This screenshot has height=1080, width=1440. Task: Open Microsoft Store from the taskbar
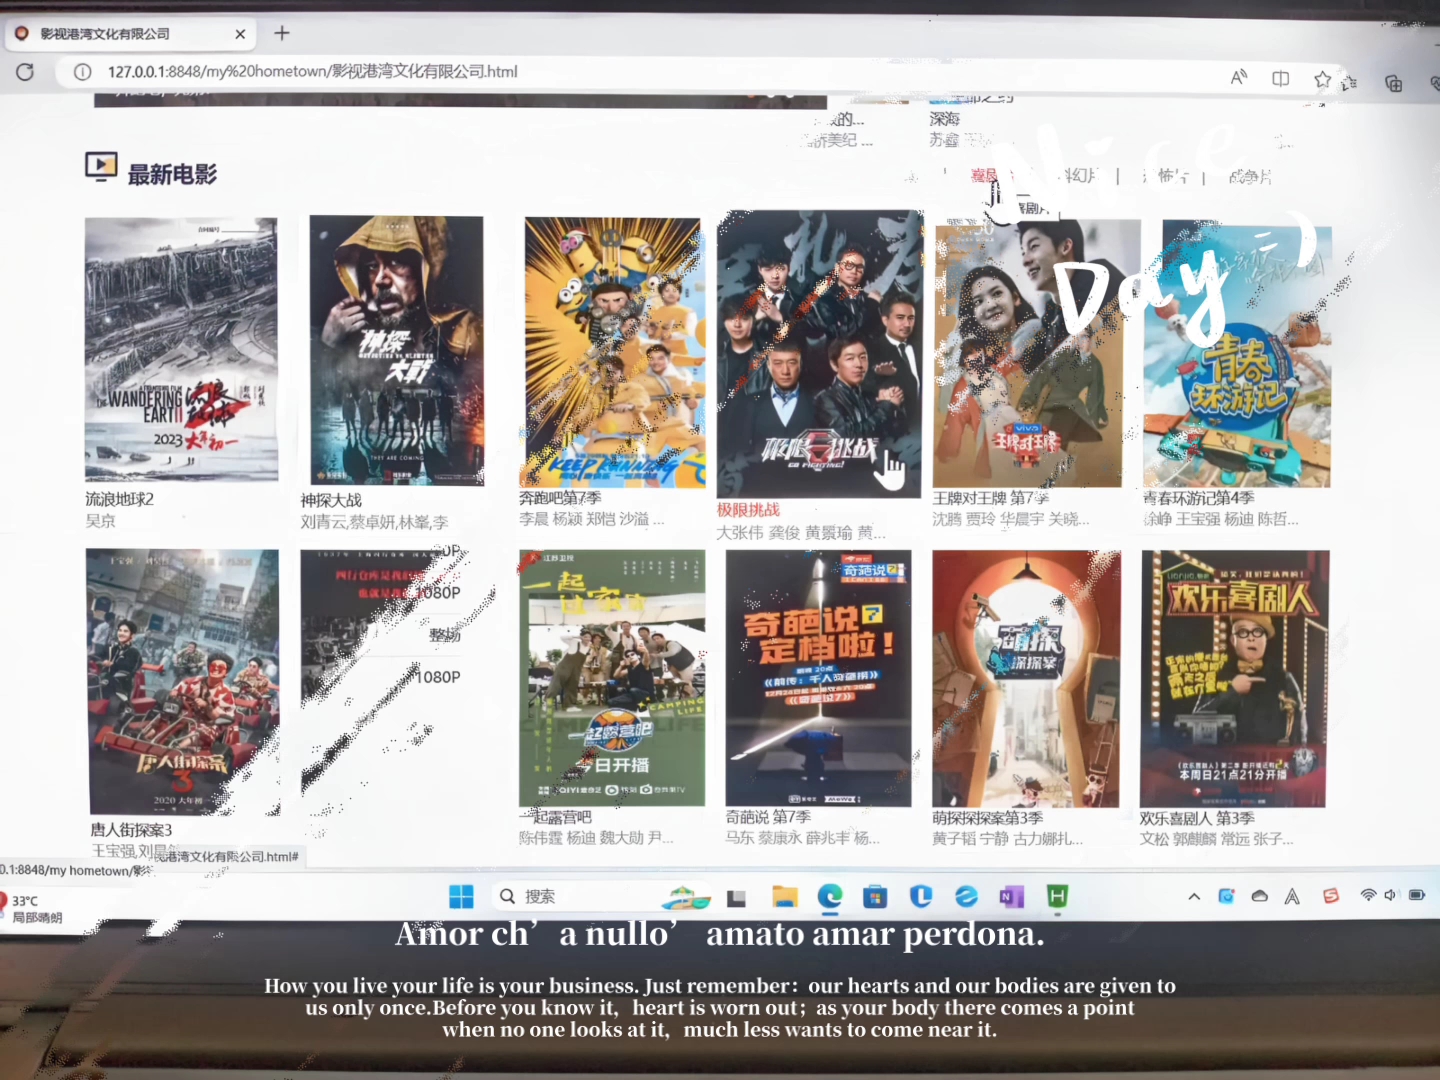875,896
